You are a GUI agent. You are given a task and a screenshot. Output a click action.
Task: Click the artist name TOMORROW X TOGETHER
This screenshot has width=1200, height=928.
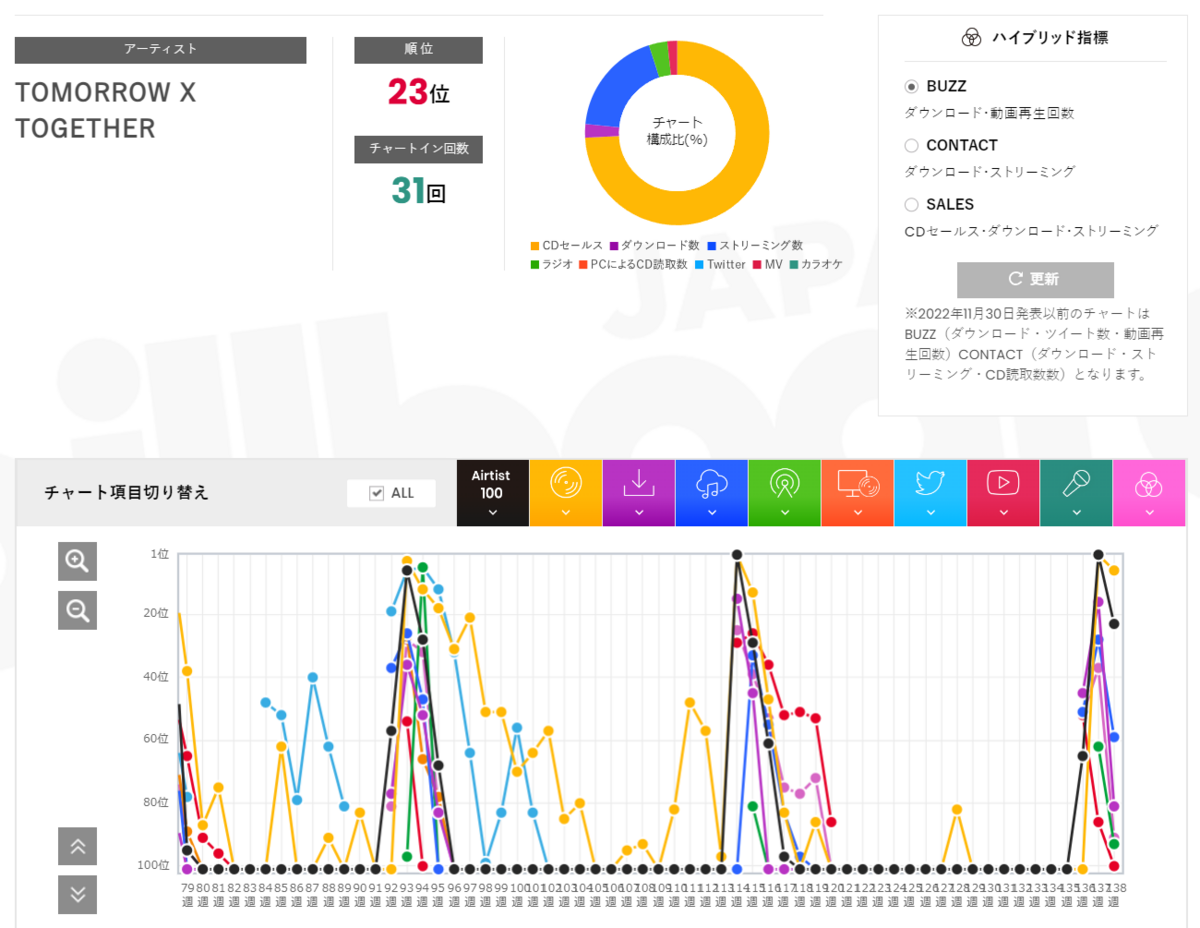pyautogui.click(x=105, y=110)
